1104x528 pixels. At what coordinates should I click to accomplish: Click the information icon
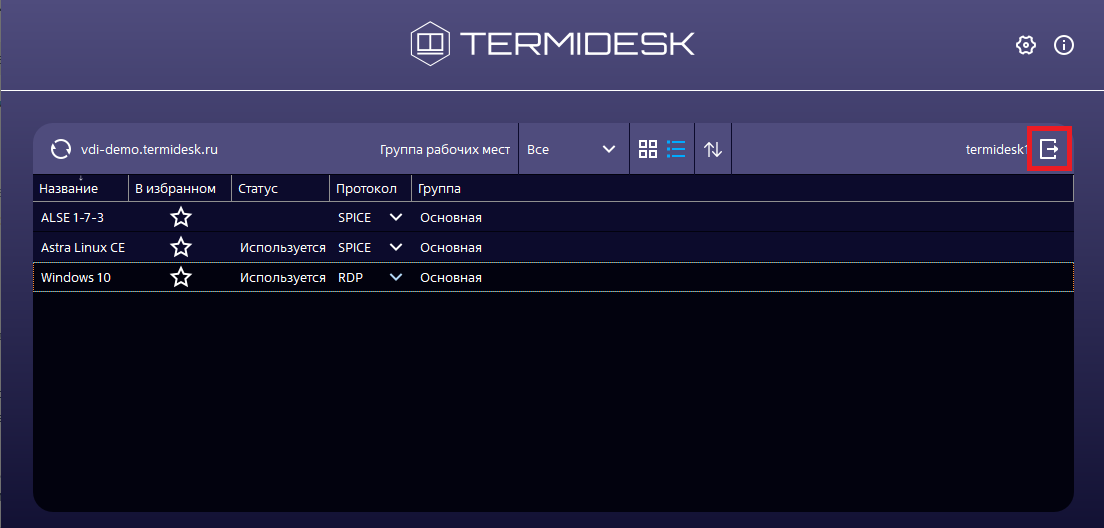click(x=1064, y=45)
